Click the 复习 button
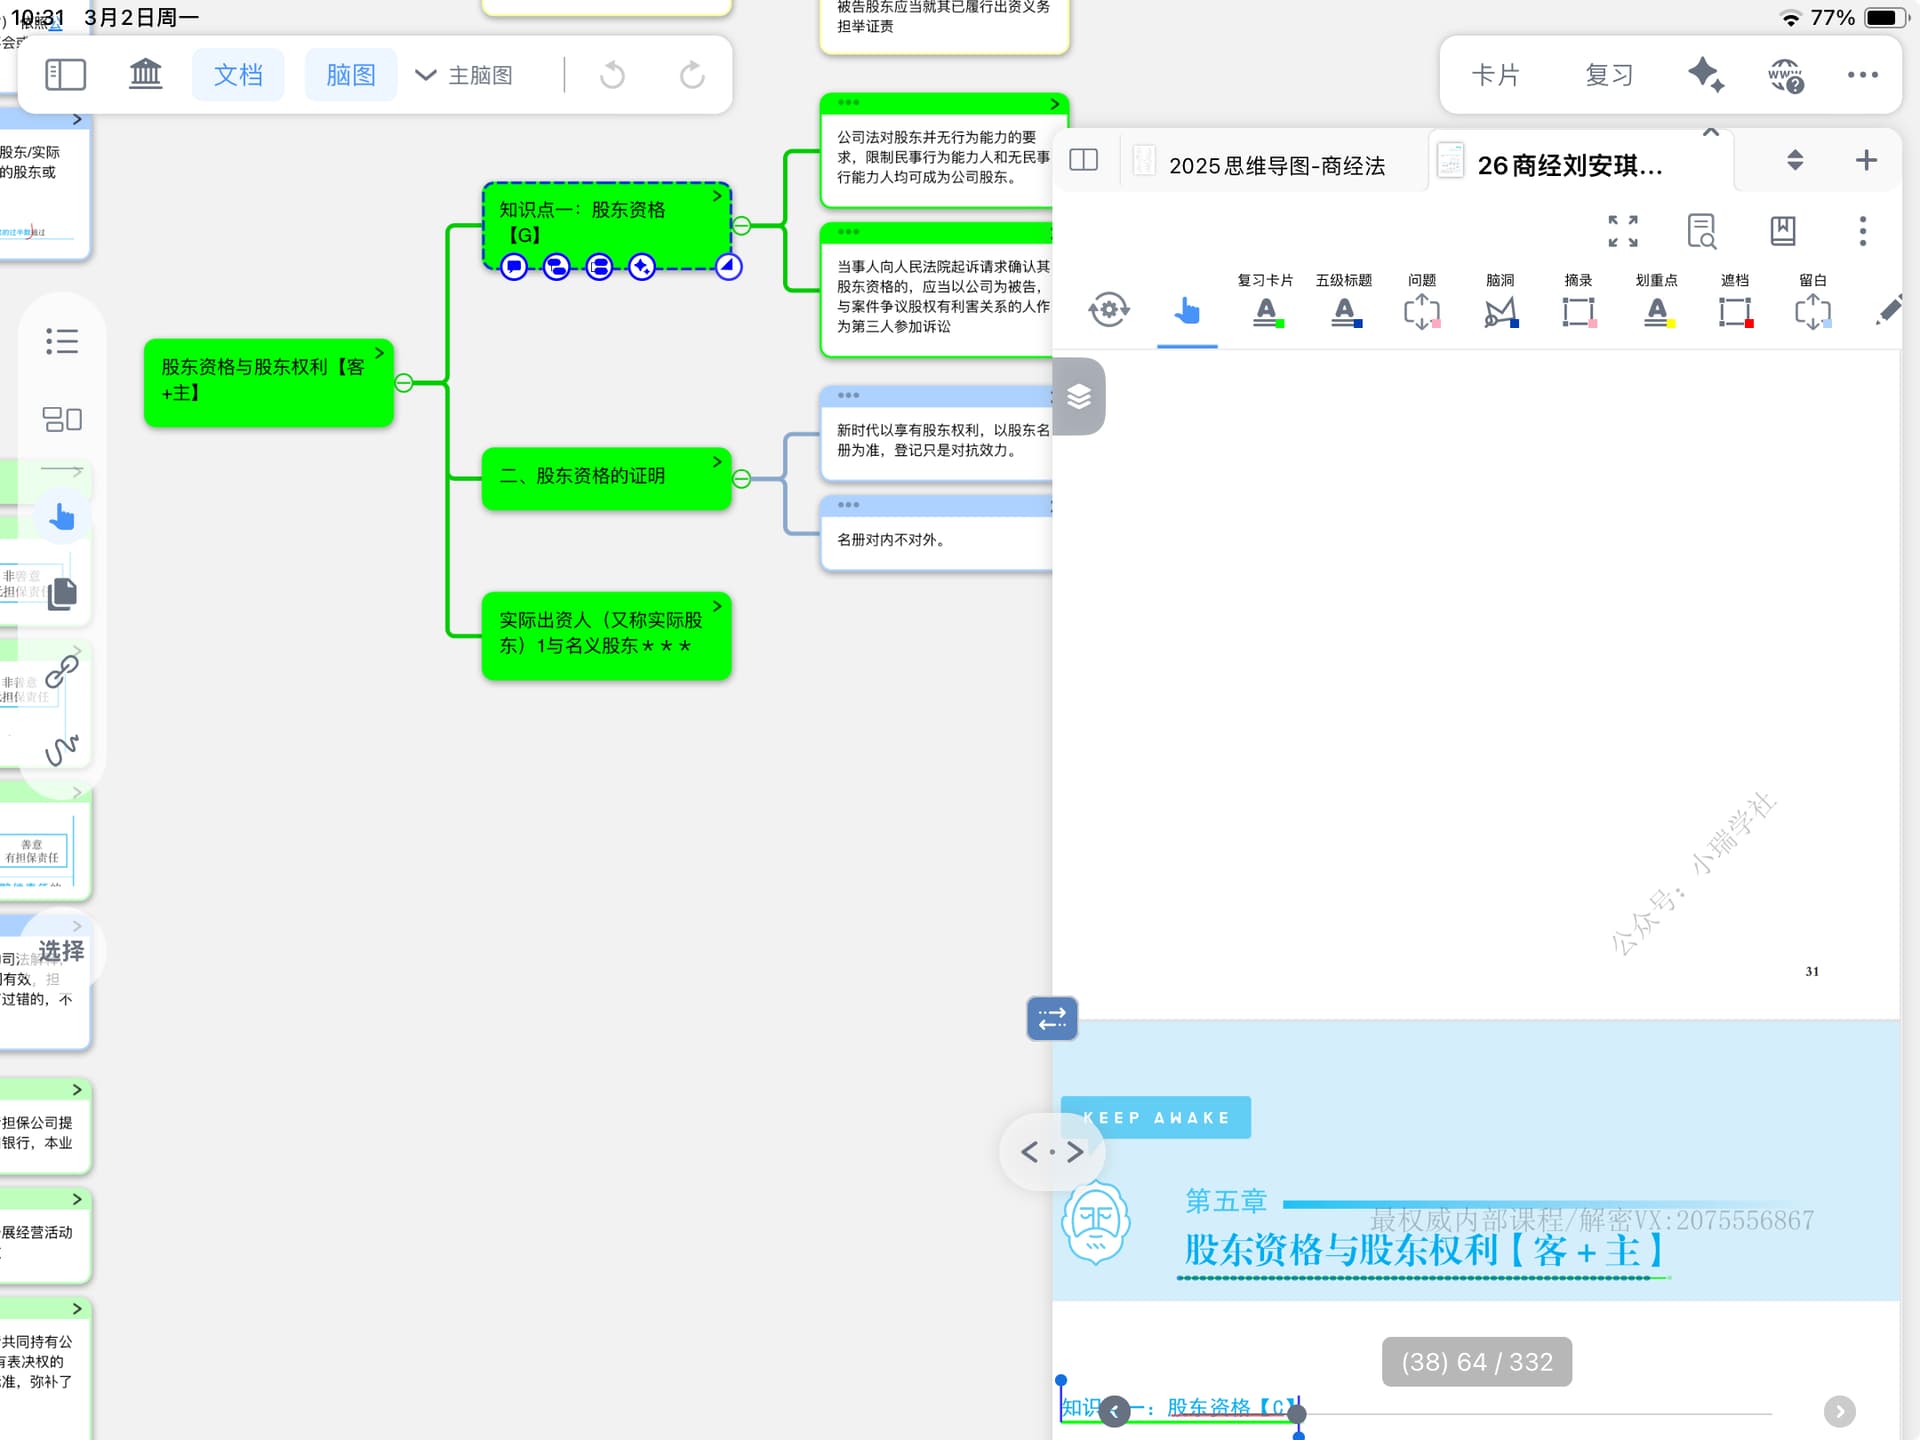This screenshot has width=1920, height=1440. pos(1609,75)
